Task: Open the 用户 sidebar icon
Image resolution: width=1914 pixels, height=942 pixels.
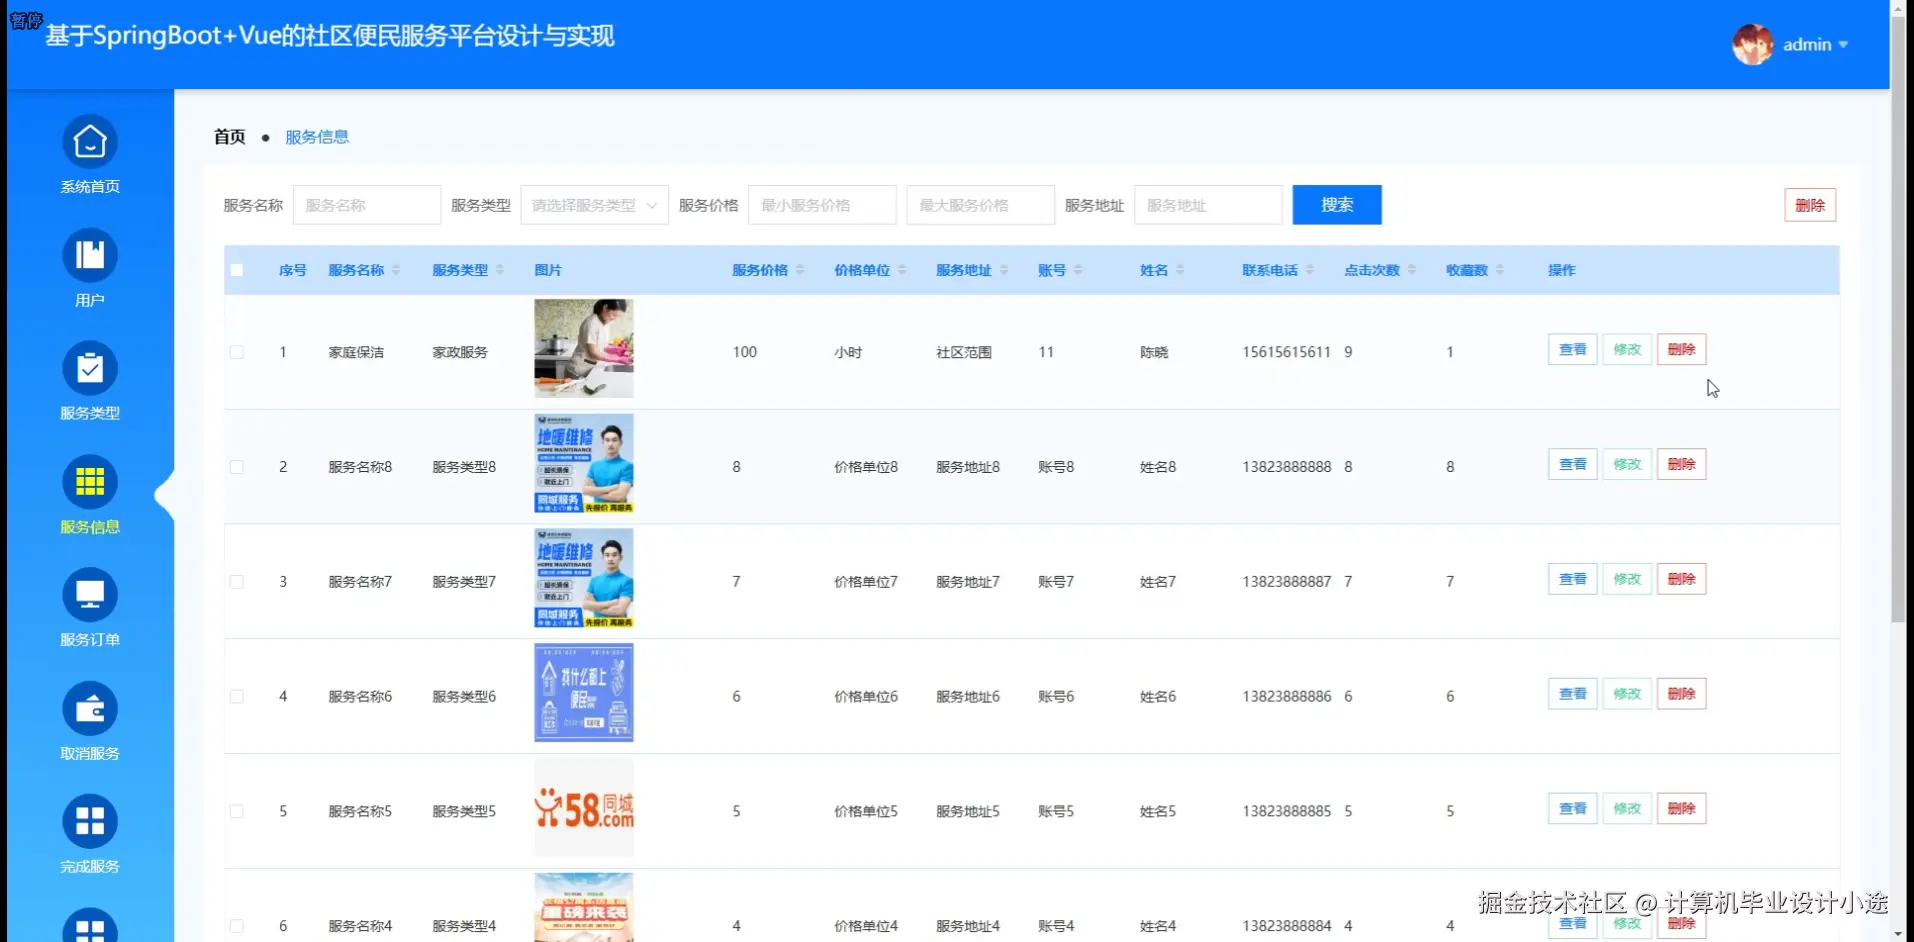Action: pos(90,256)
